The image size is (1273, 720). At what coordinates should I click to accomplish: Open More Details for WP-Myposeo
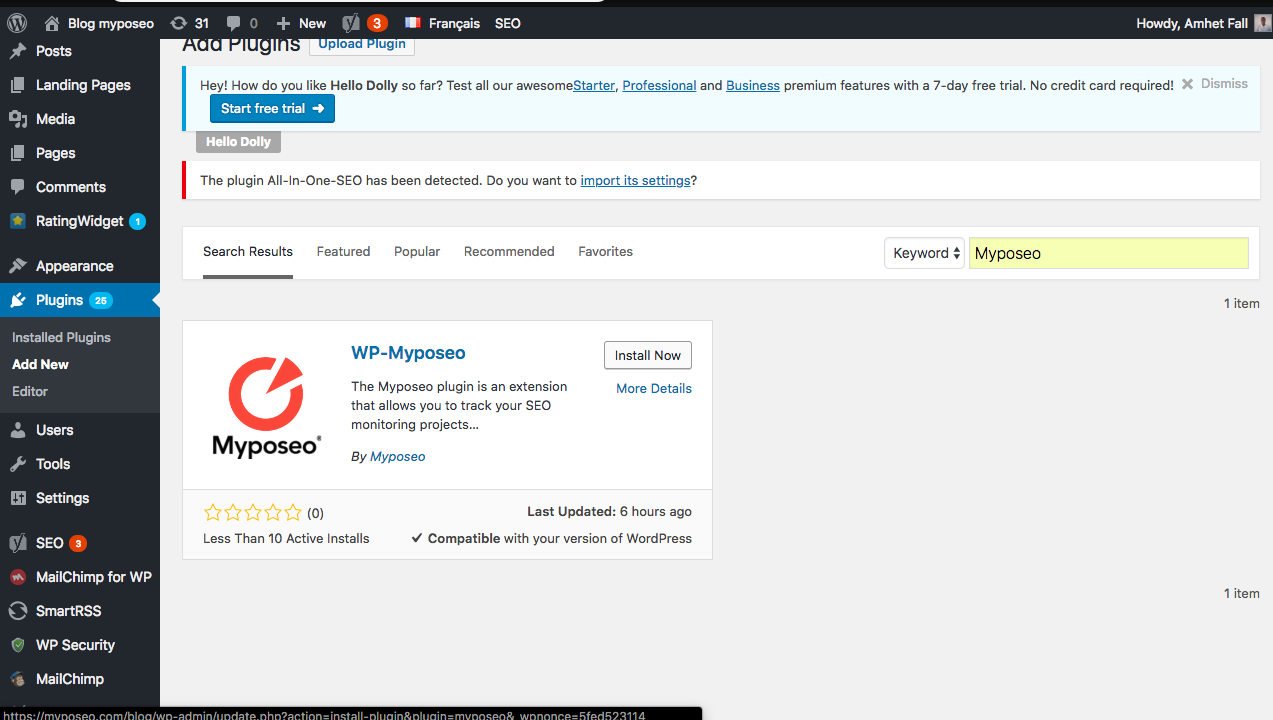(654, 389)
